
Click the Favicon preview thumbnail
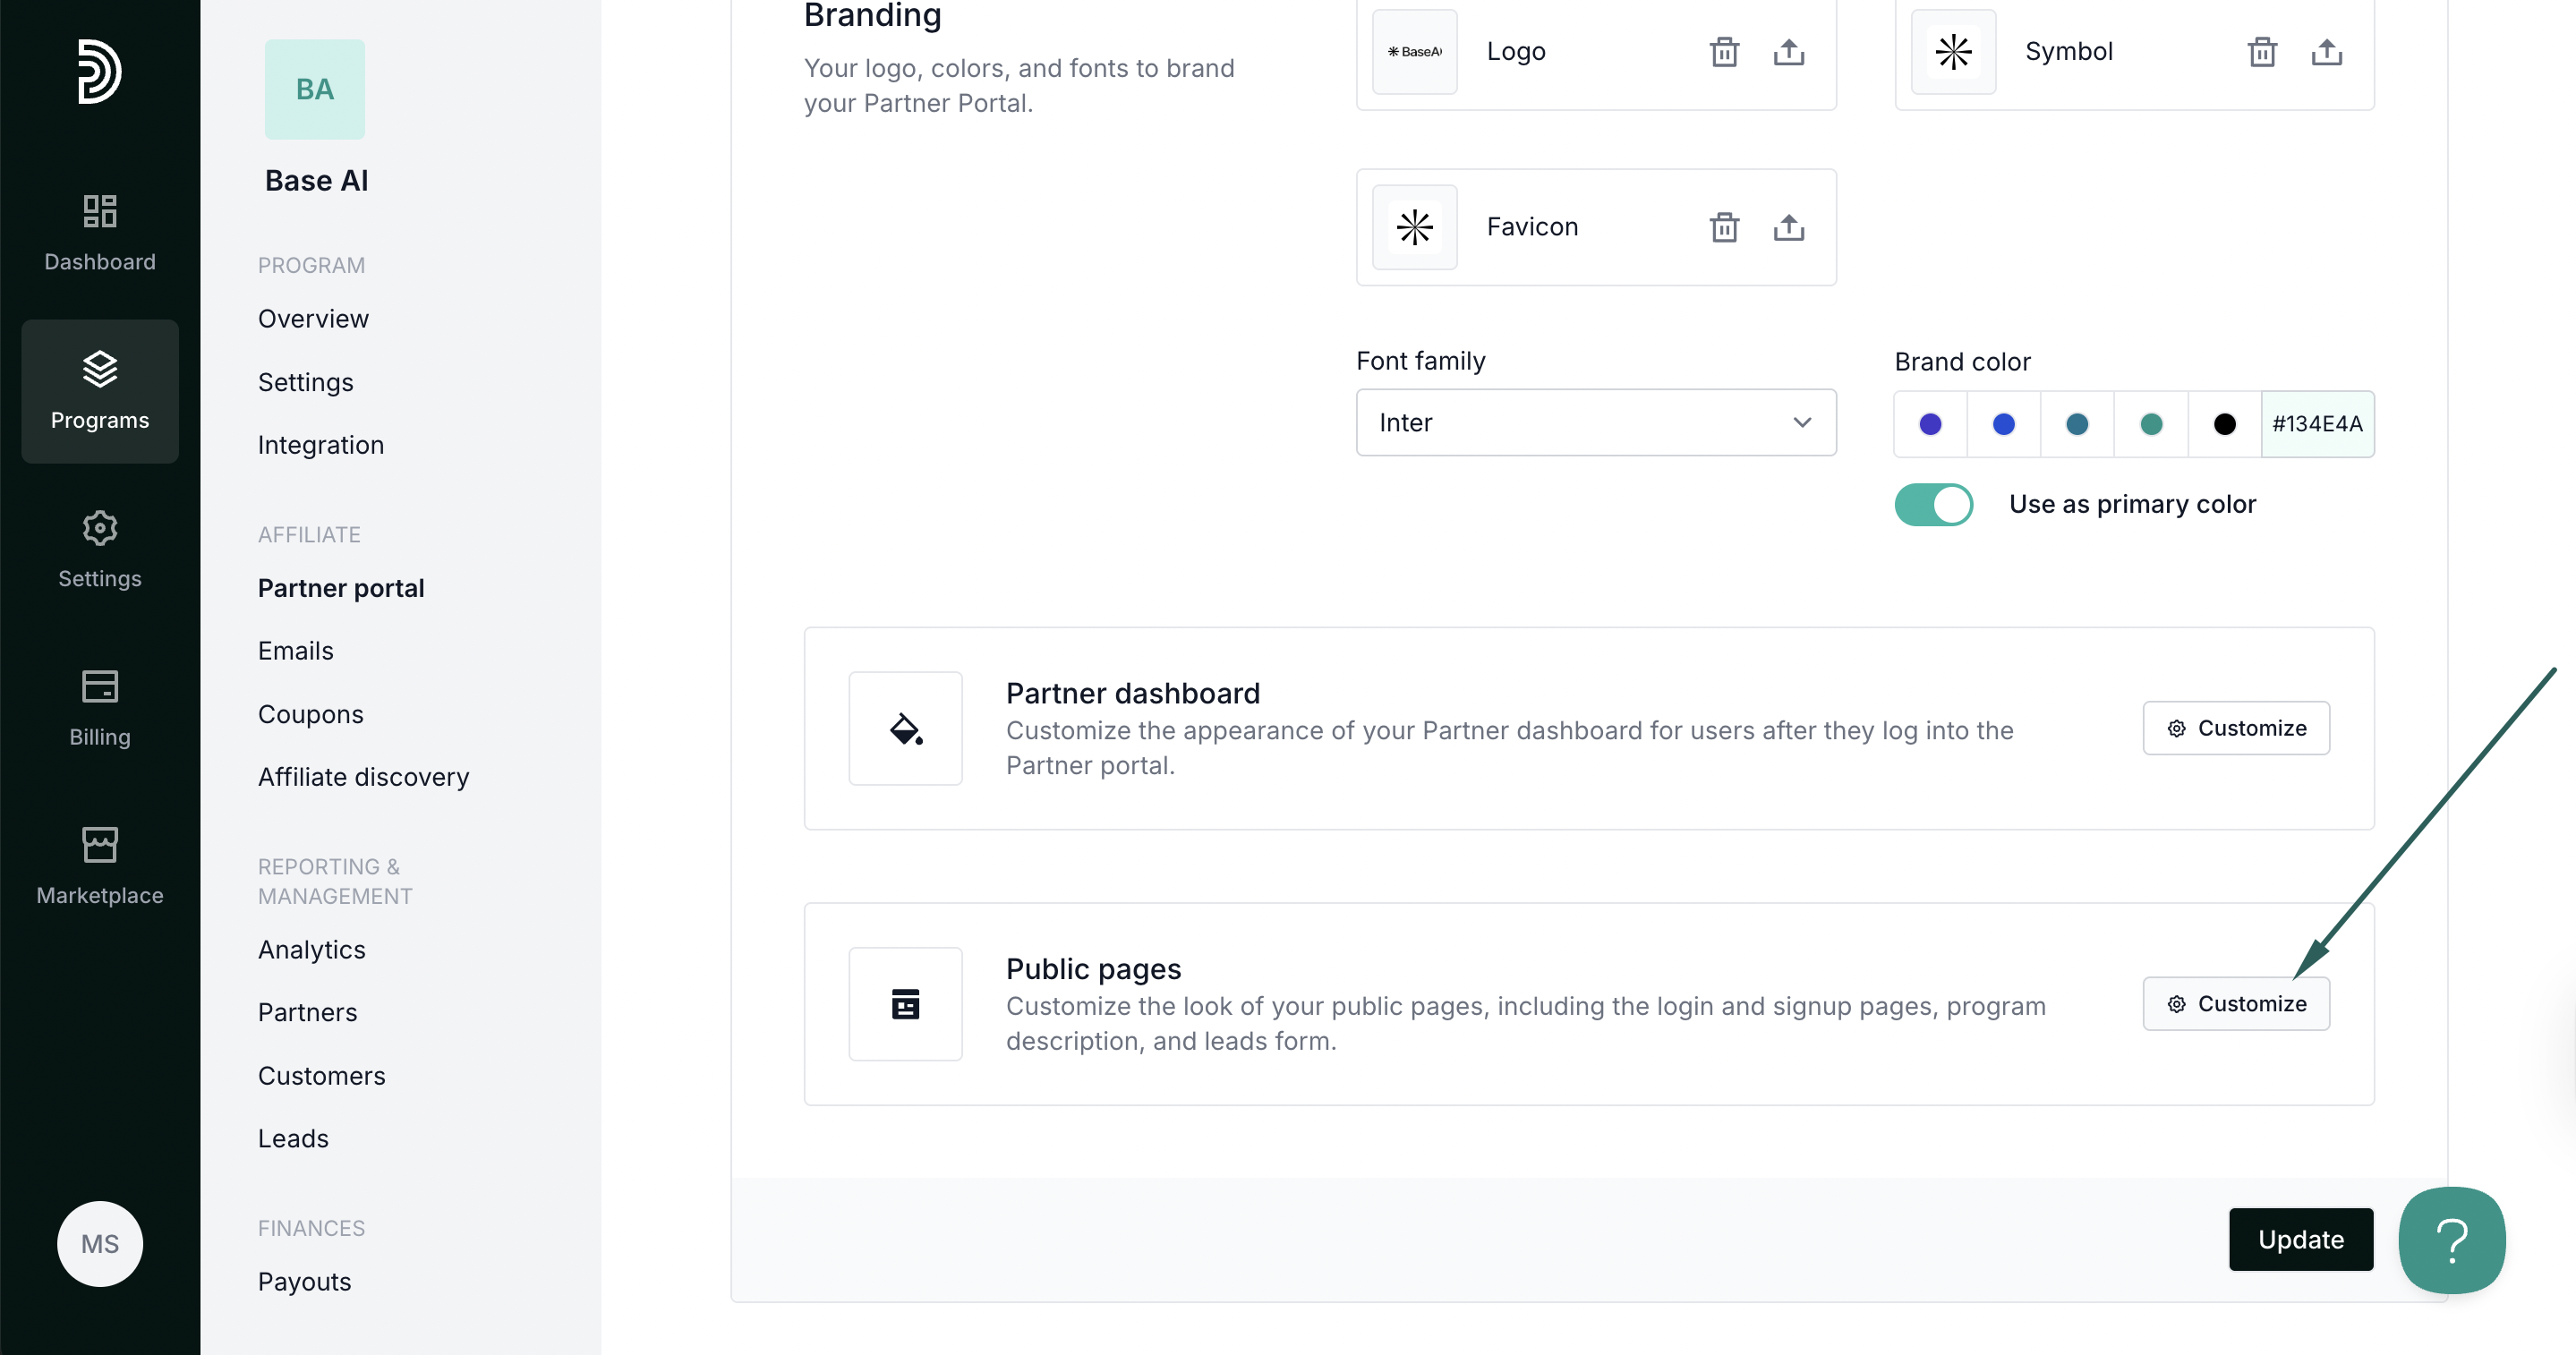(x=1414, y=227)
